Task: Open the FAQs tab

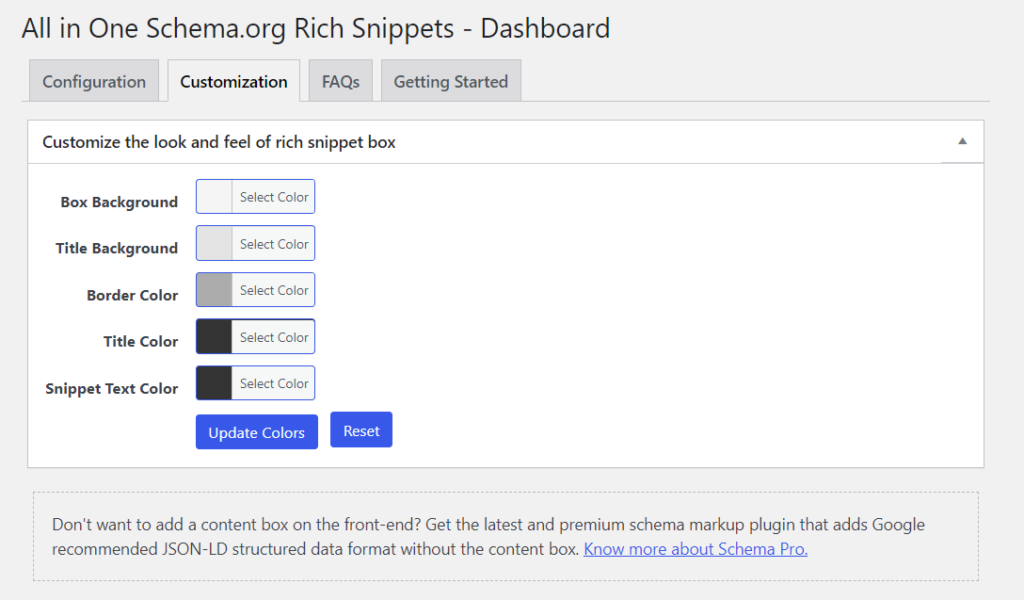Action: click(341, 82)
